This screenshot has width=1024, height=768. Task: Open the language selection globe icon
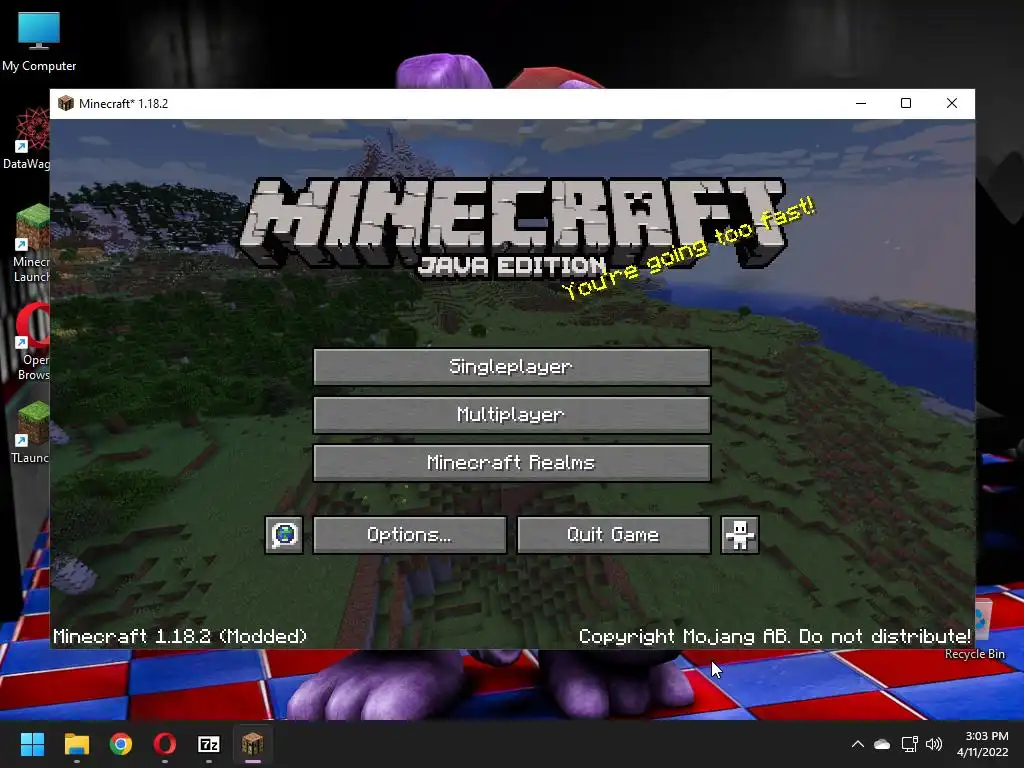(x=284, y=535)
